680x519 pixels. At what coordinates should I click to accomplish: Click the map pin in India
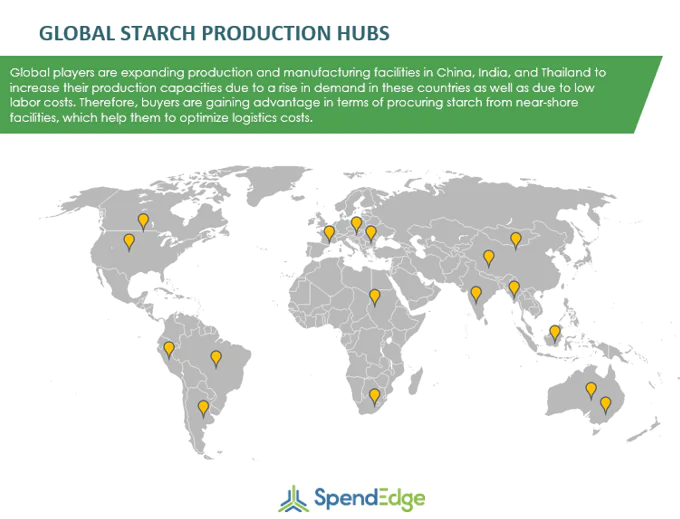click(476, 294)
